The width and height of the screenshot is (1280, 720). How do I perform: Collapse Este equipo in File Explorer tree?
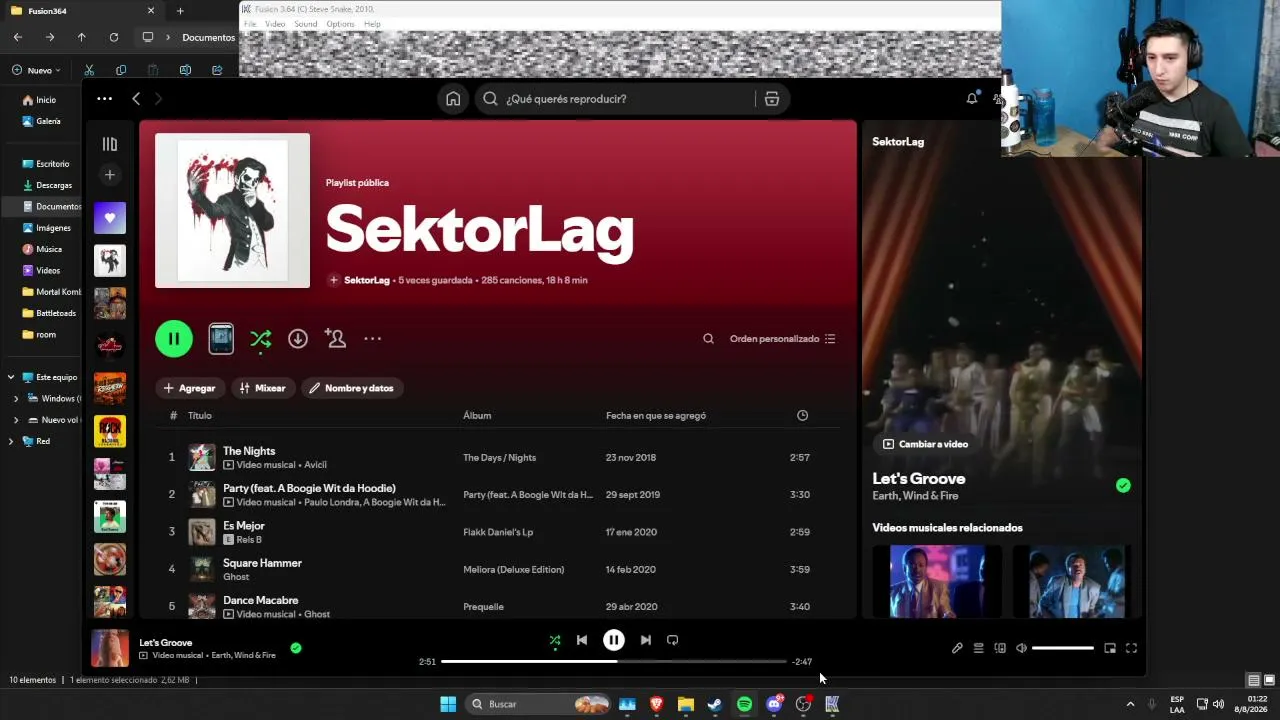click(11, 377)
